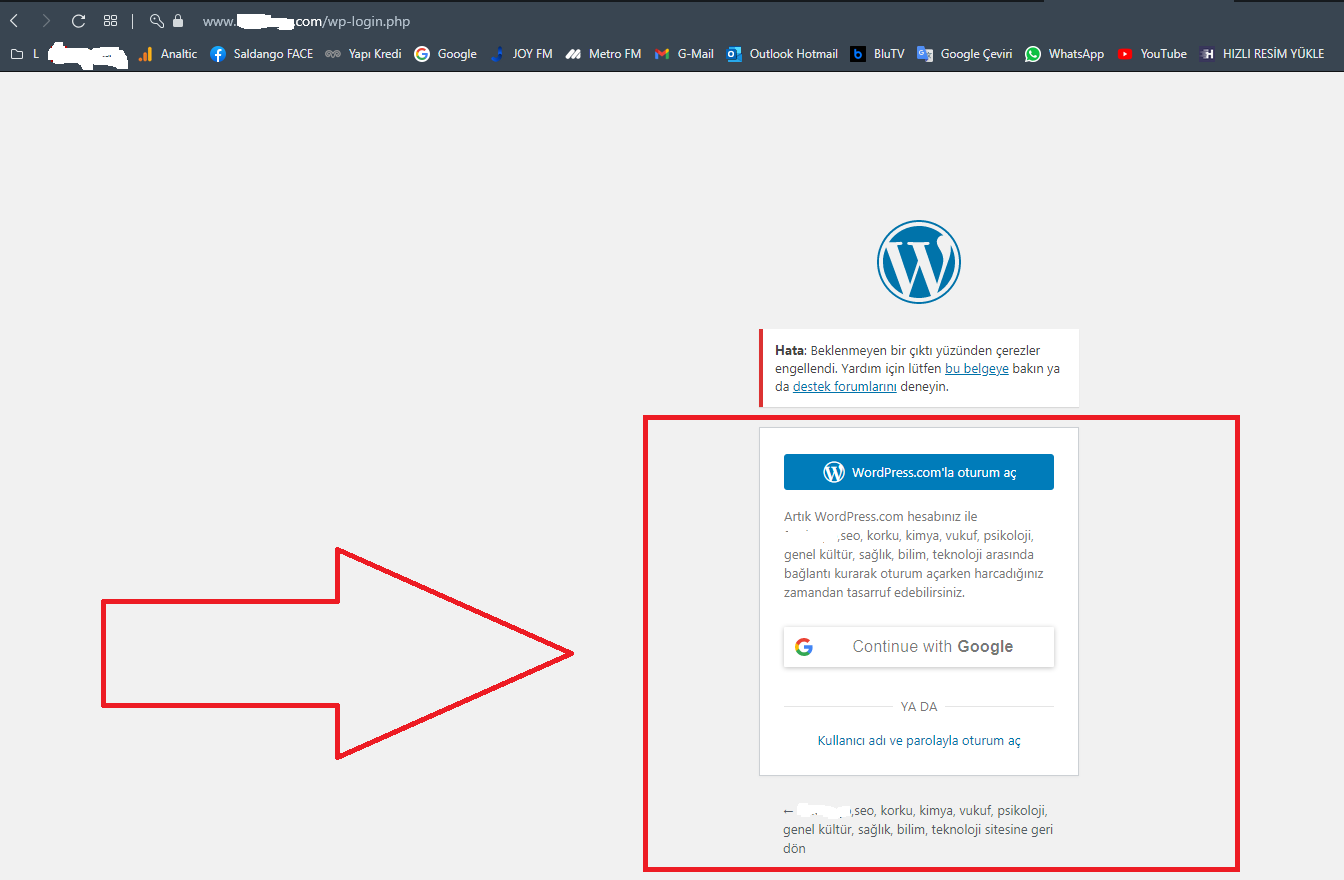Open the Google Çeviri bookmark

[965, 54]
